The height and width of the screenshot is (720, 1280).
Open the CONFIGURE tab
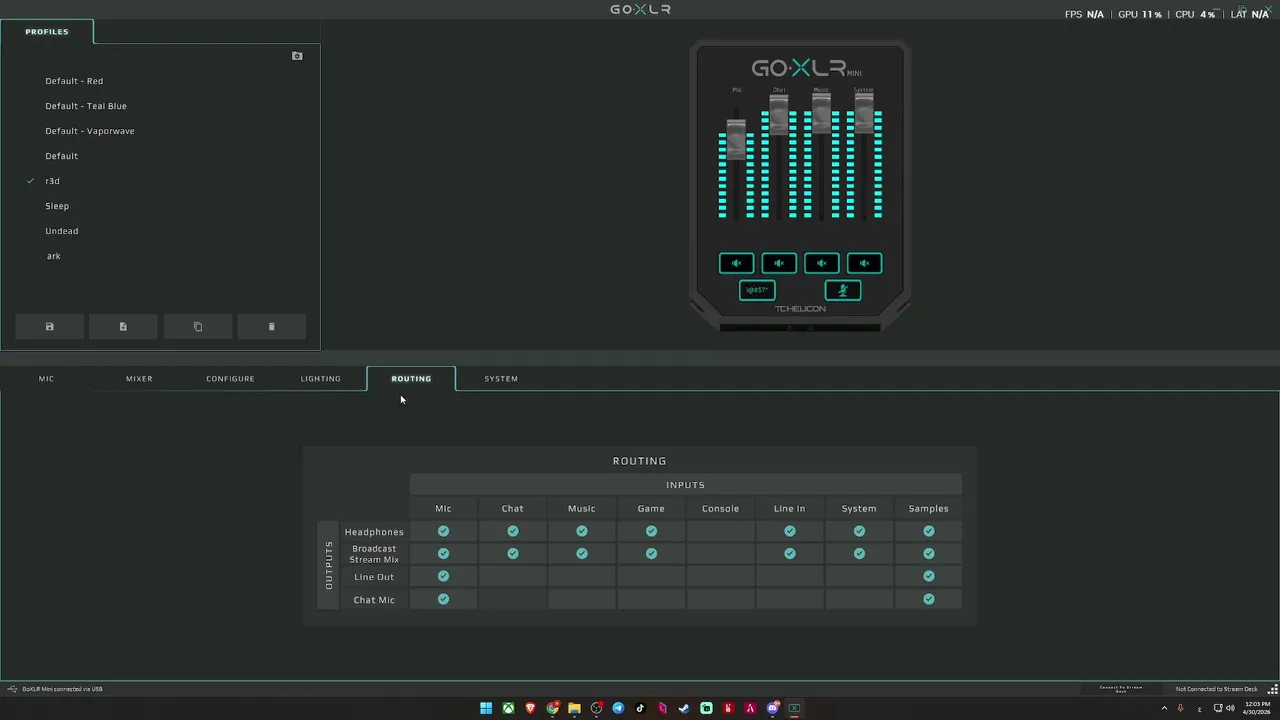point(230,379)
